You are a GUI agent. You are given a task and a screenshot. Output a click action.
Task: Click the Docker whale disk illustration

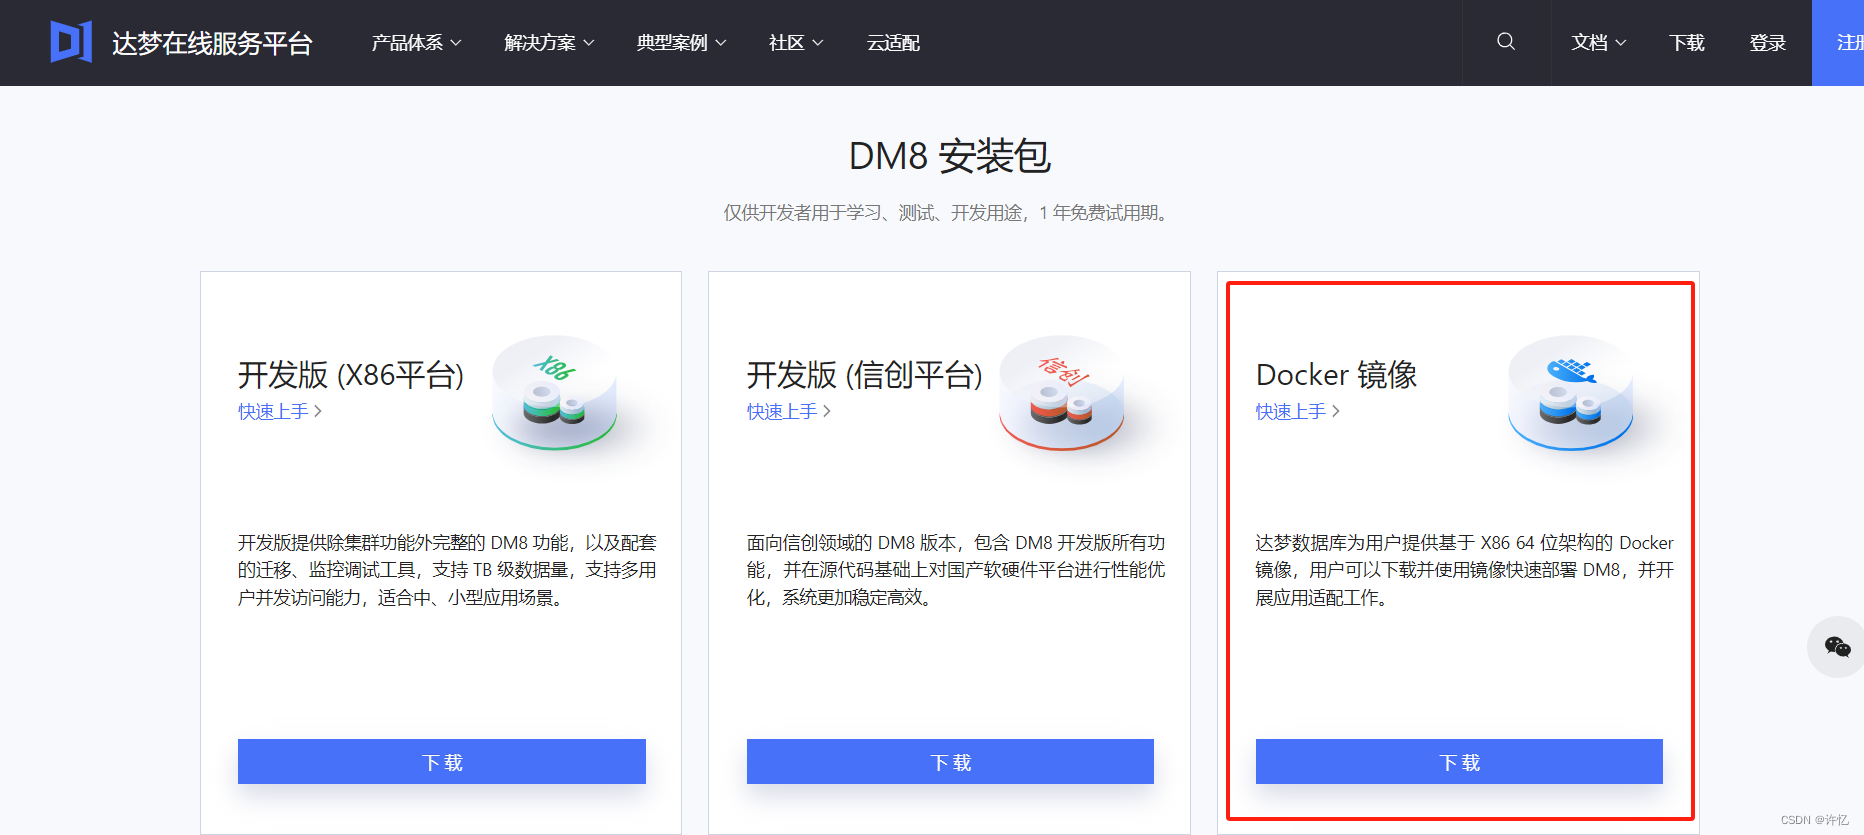pos(1571,392)
